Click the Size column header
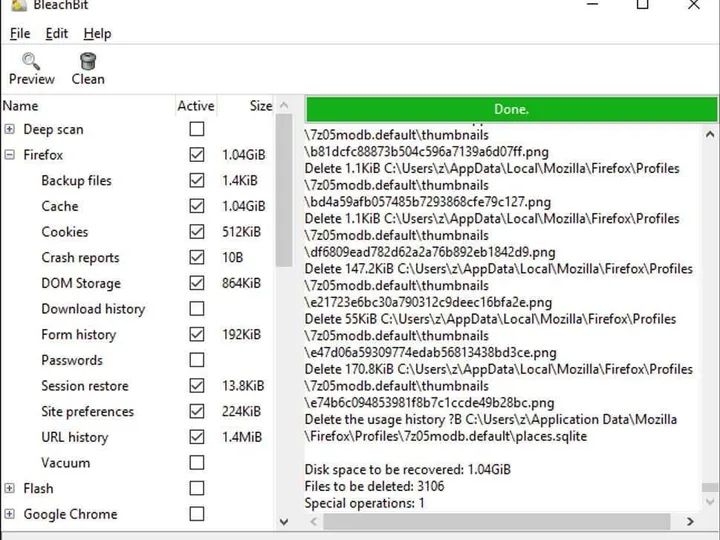 (x=246, y=106)
